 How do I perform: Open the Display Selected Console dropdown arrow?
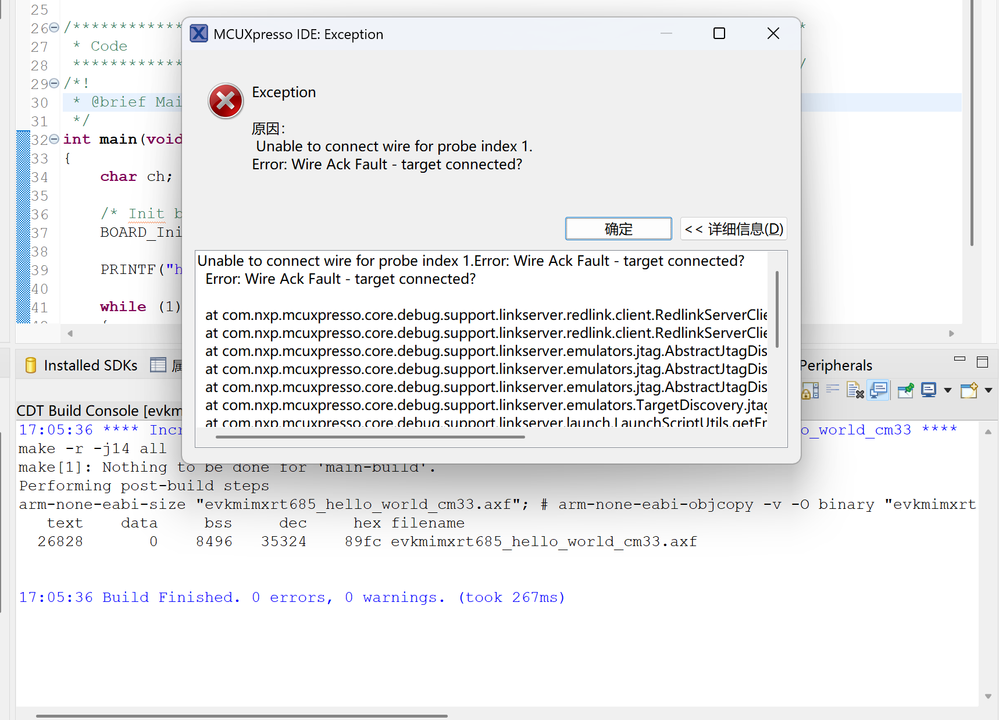click(x=947, y=390)
